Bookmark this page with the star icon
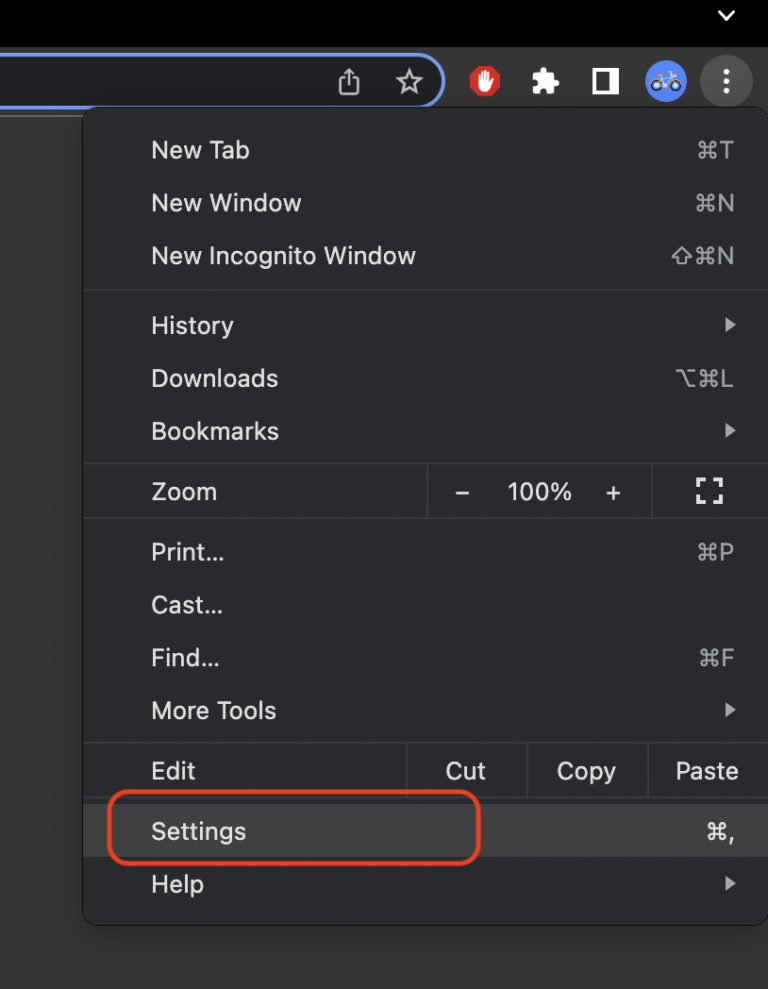This screenshot has width=768, height=989. pyautogui.click(x=409, y=82)
